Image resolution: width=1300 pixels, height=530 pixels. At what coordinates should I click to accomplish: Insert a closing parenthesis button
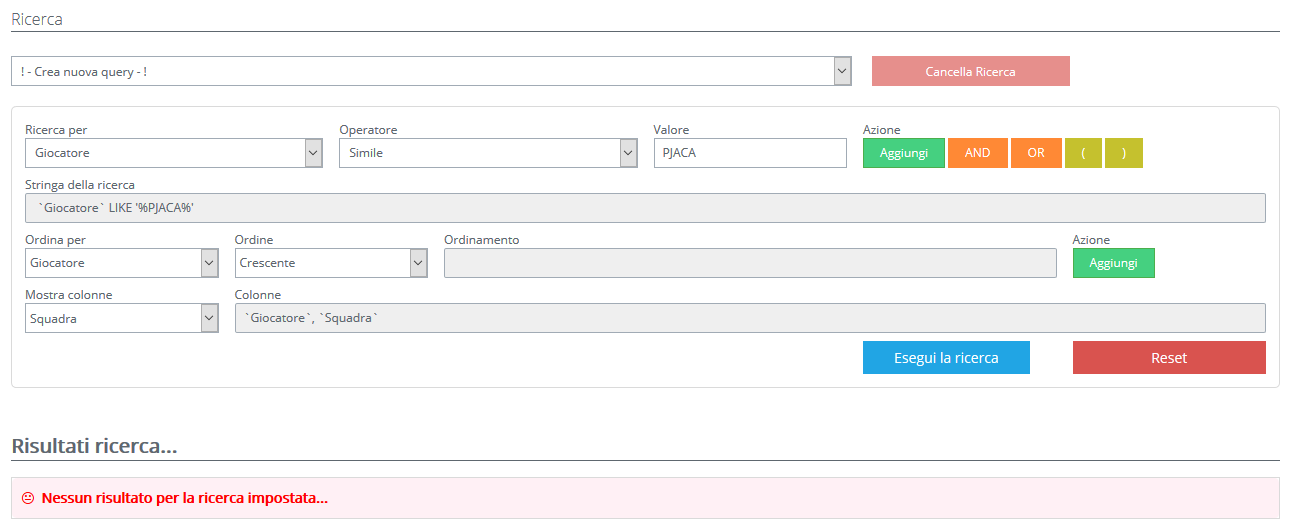pyautogui.click(x=1124, y=153)
